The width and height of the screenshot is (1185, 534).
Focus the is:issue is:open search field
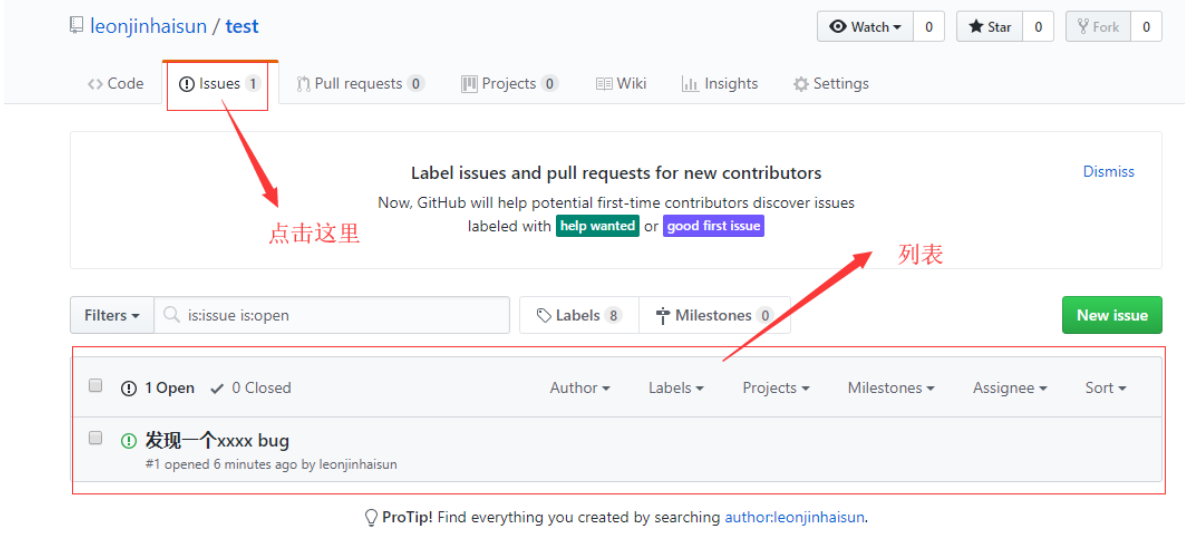point(340,315)
